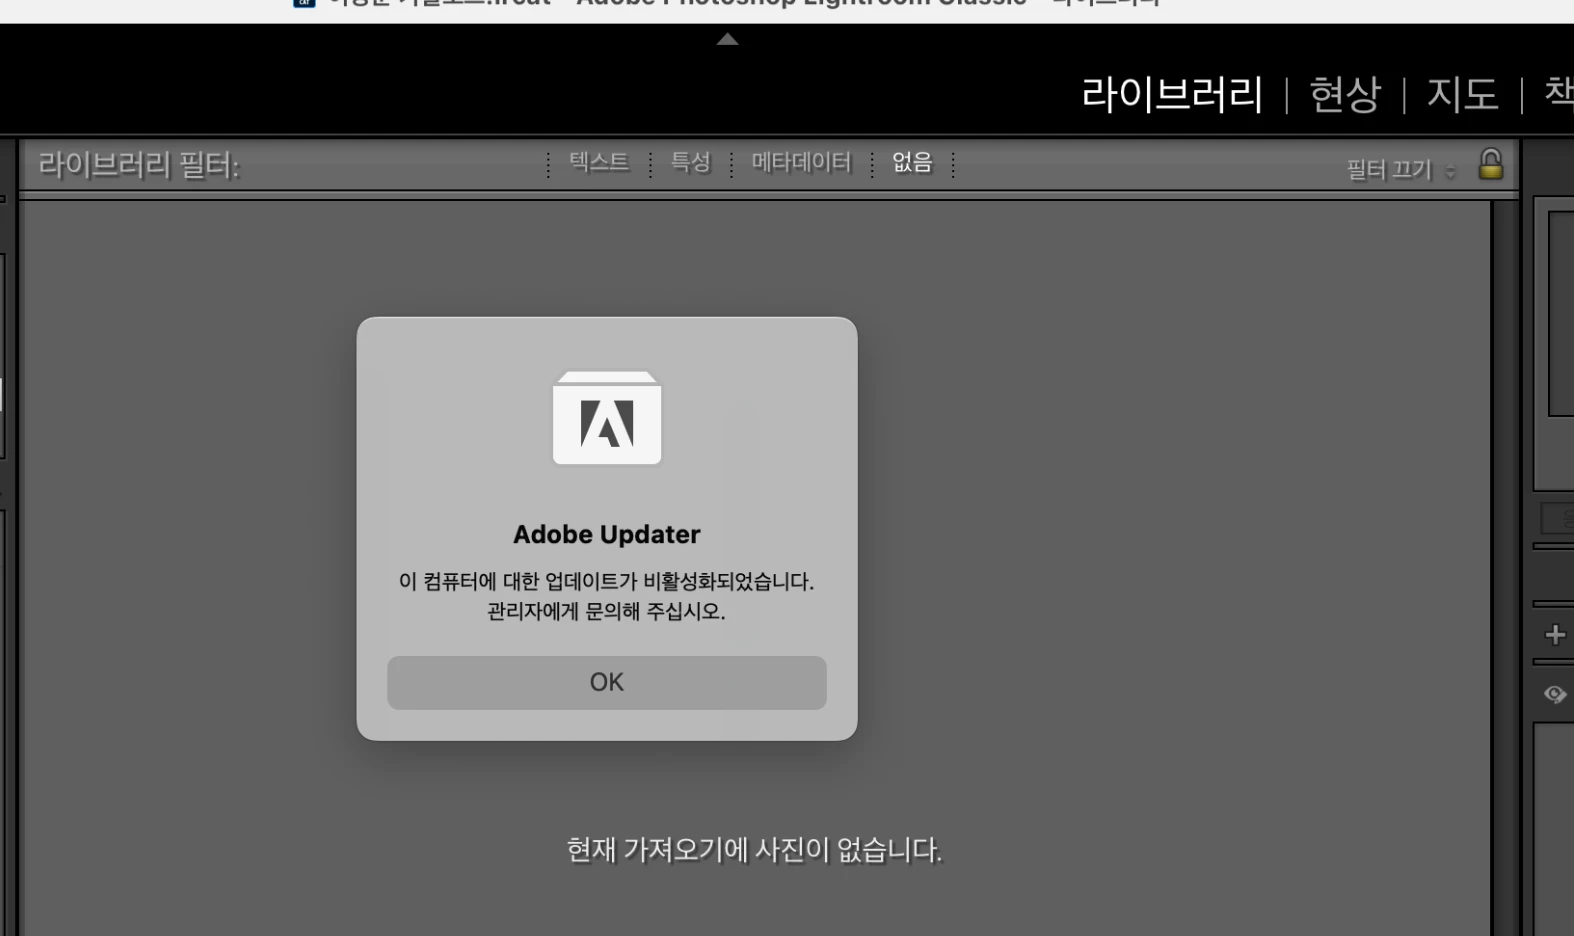Select the 텍스트 library filter

pyautogui.click(x=599, y=163)
